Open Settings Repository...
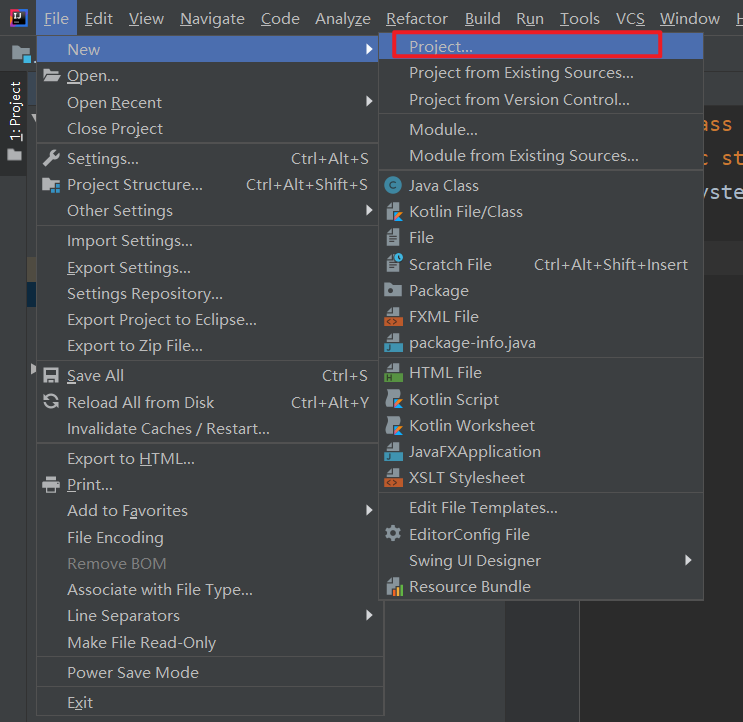 pos(208,294)
